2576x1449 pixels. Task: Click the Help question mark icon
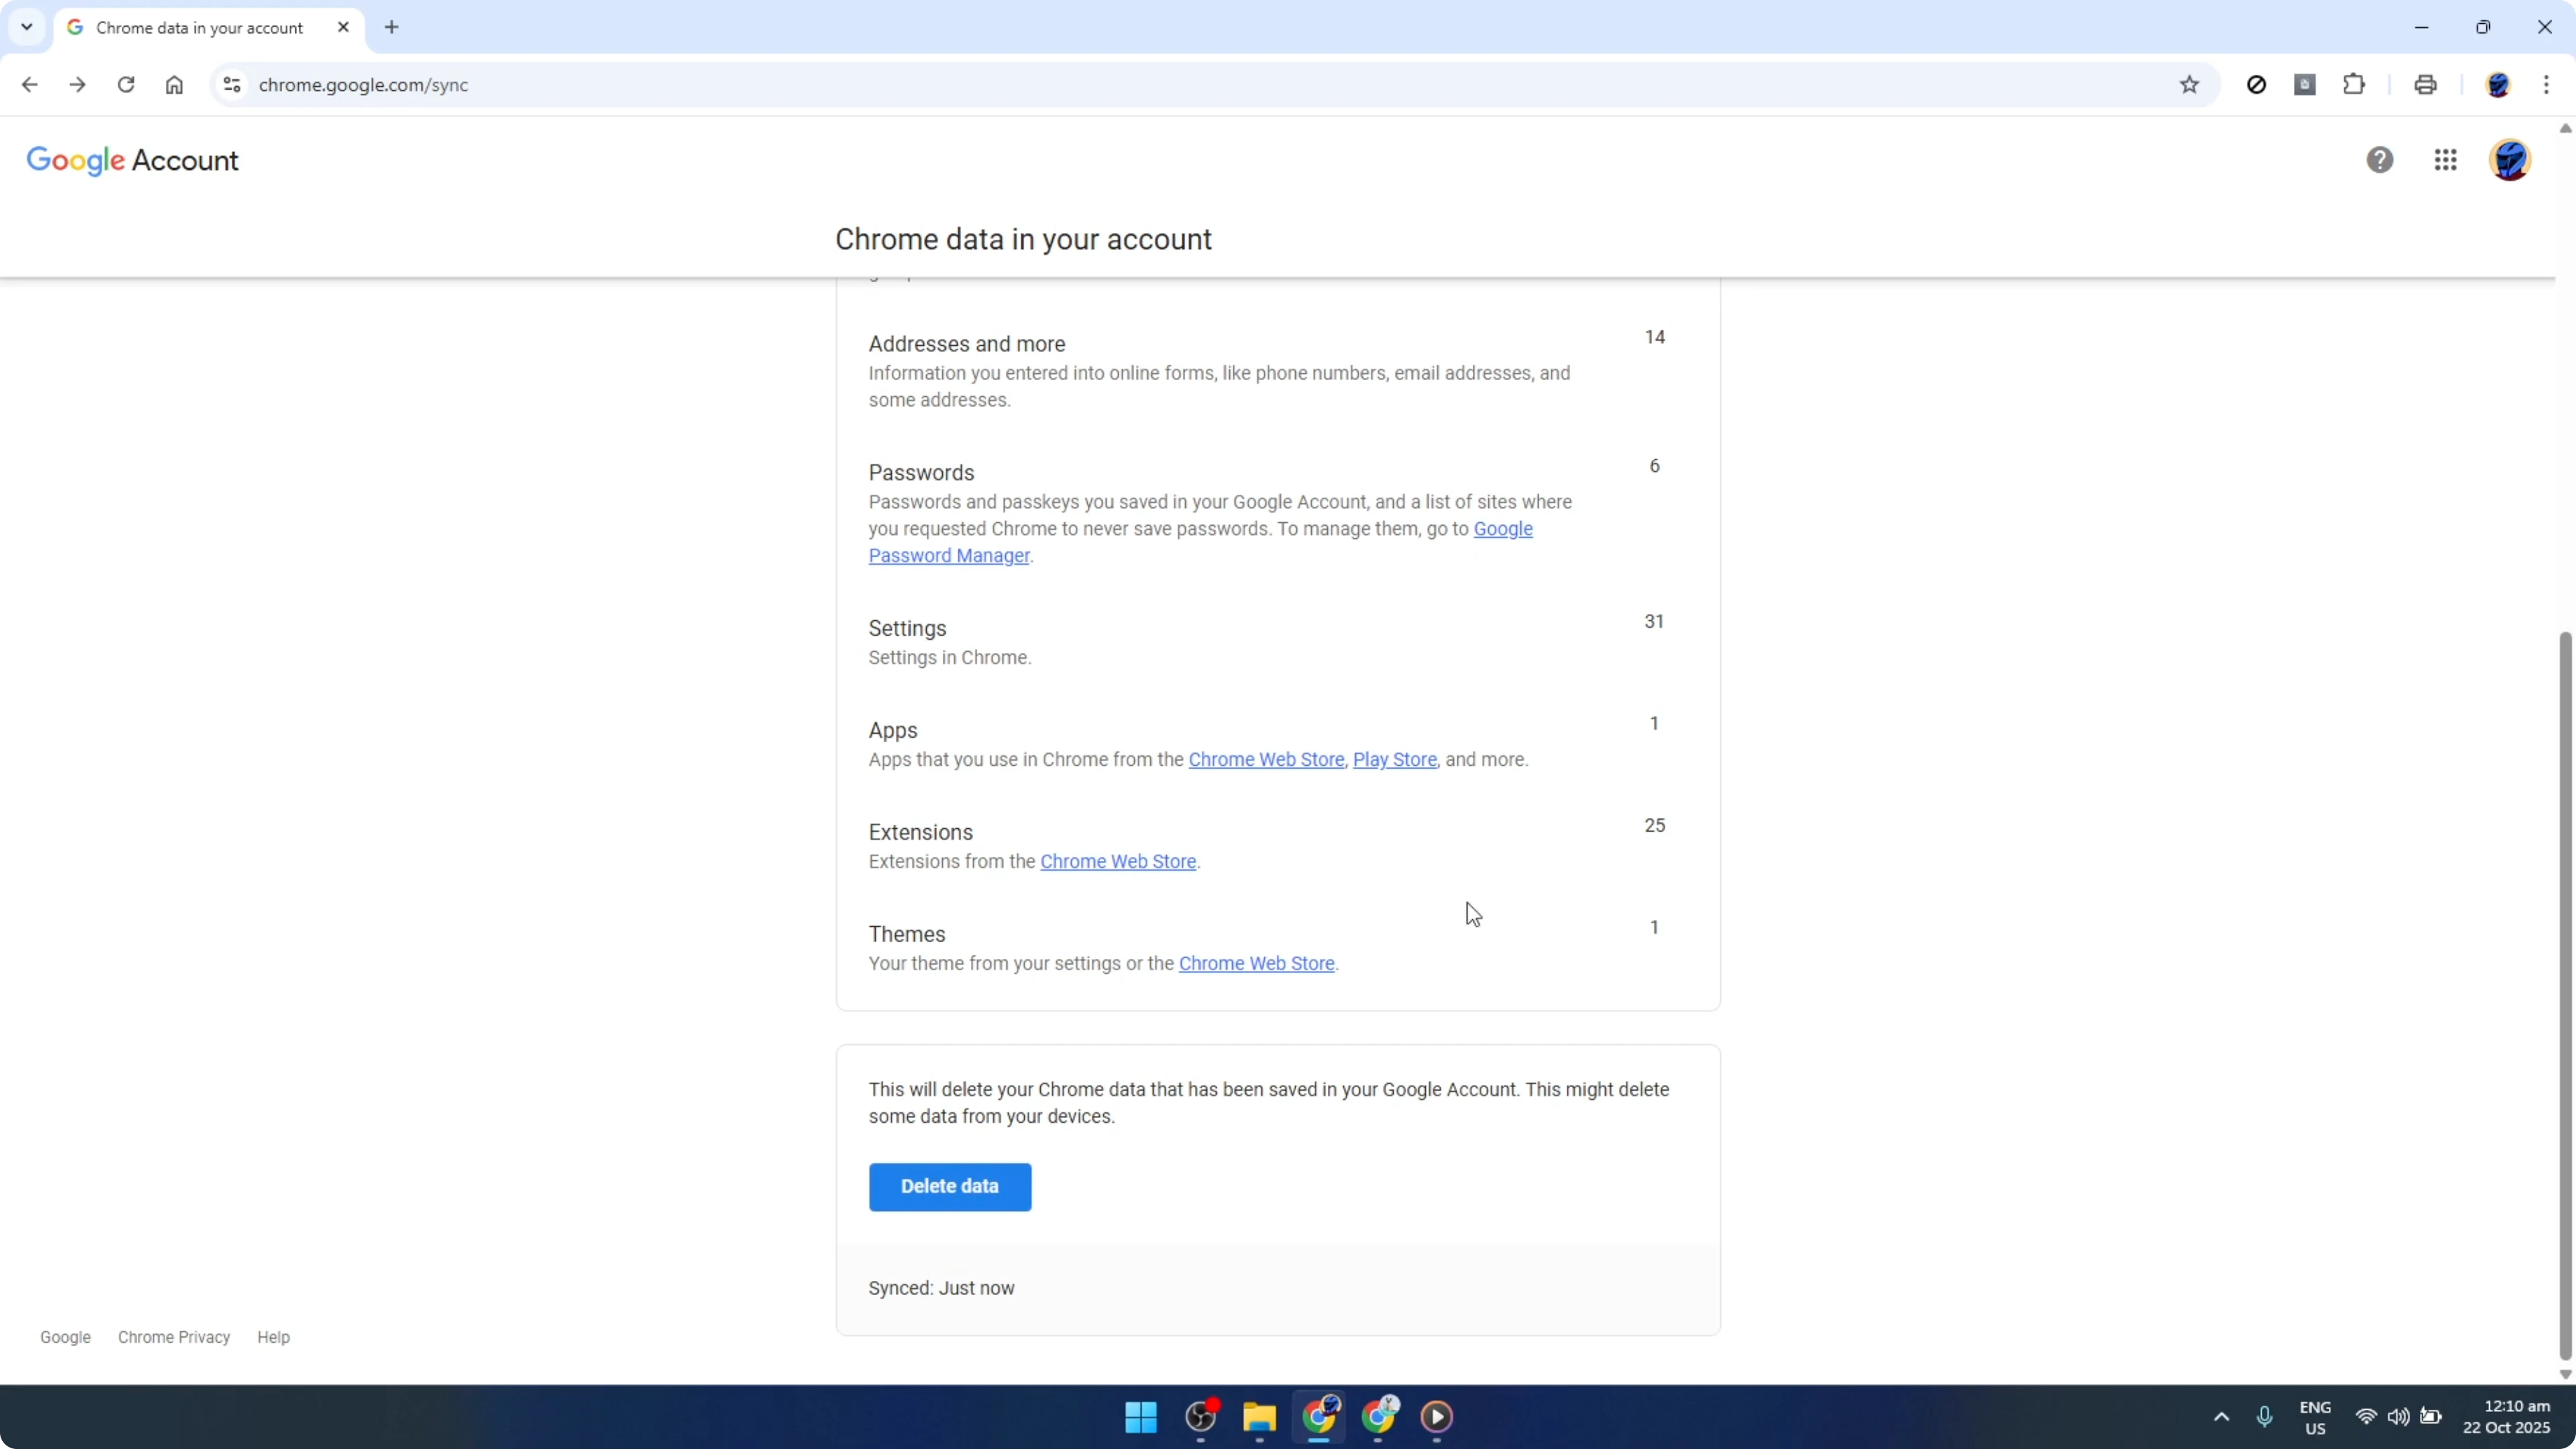pyautogui.click(x=2380, y=160)
